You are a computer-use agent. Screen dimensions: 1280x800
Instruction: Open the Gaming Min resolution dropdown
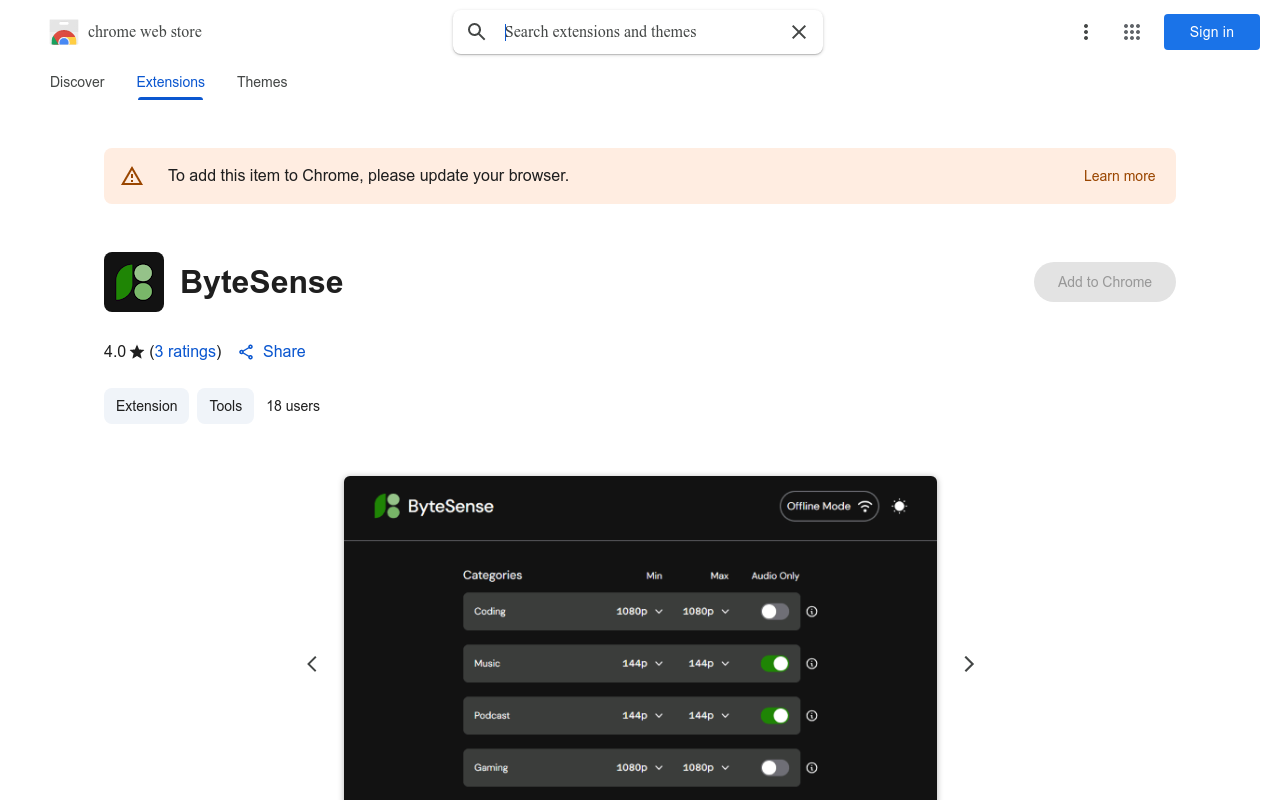(640, 768)
